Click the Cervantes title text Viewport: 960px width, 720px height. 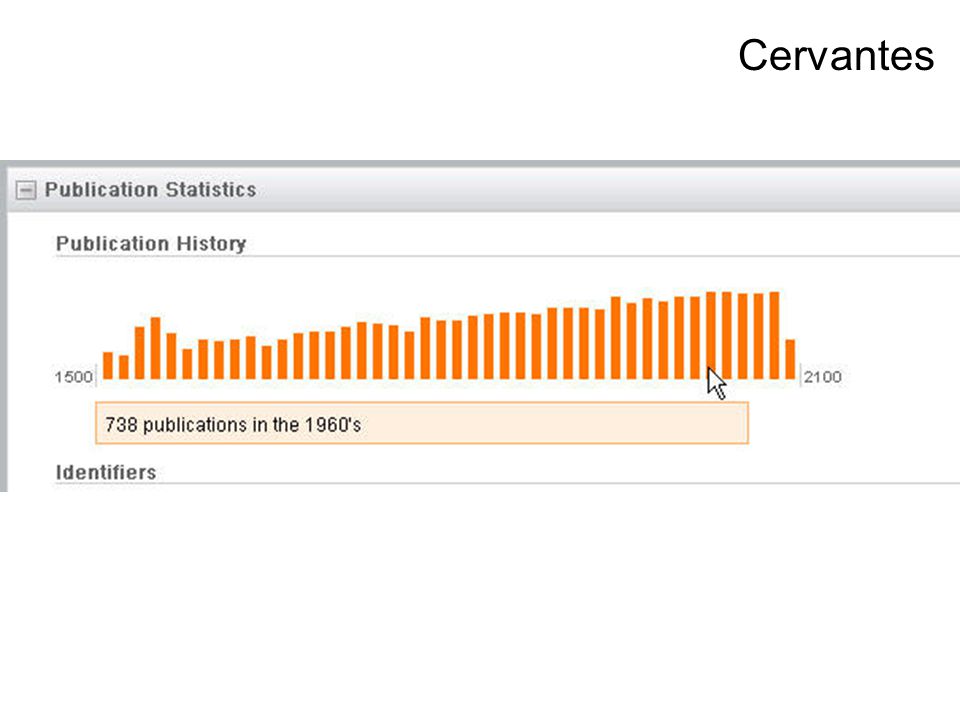(x=836, y=55)
